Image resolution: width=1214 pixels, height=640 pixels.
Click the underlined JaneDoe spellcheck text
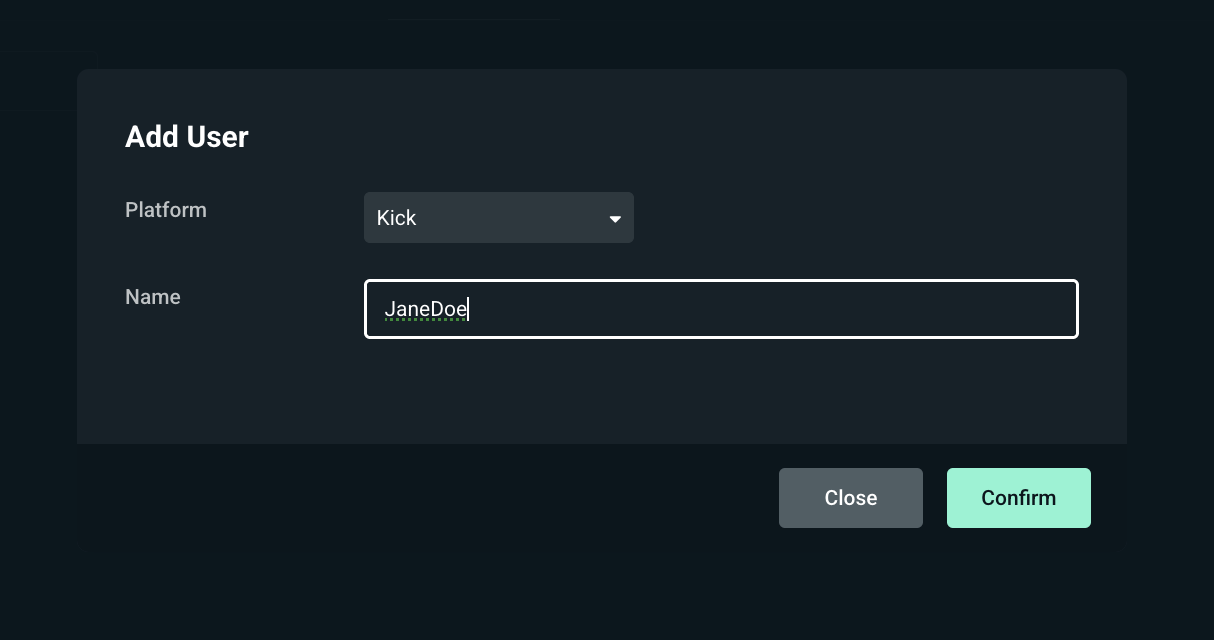[426, 309]
